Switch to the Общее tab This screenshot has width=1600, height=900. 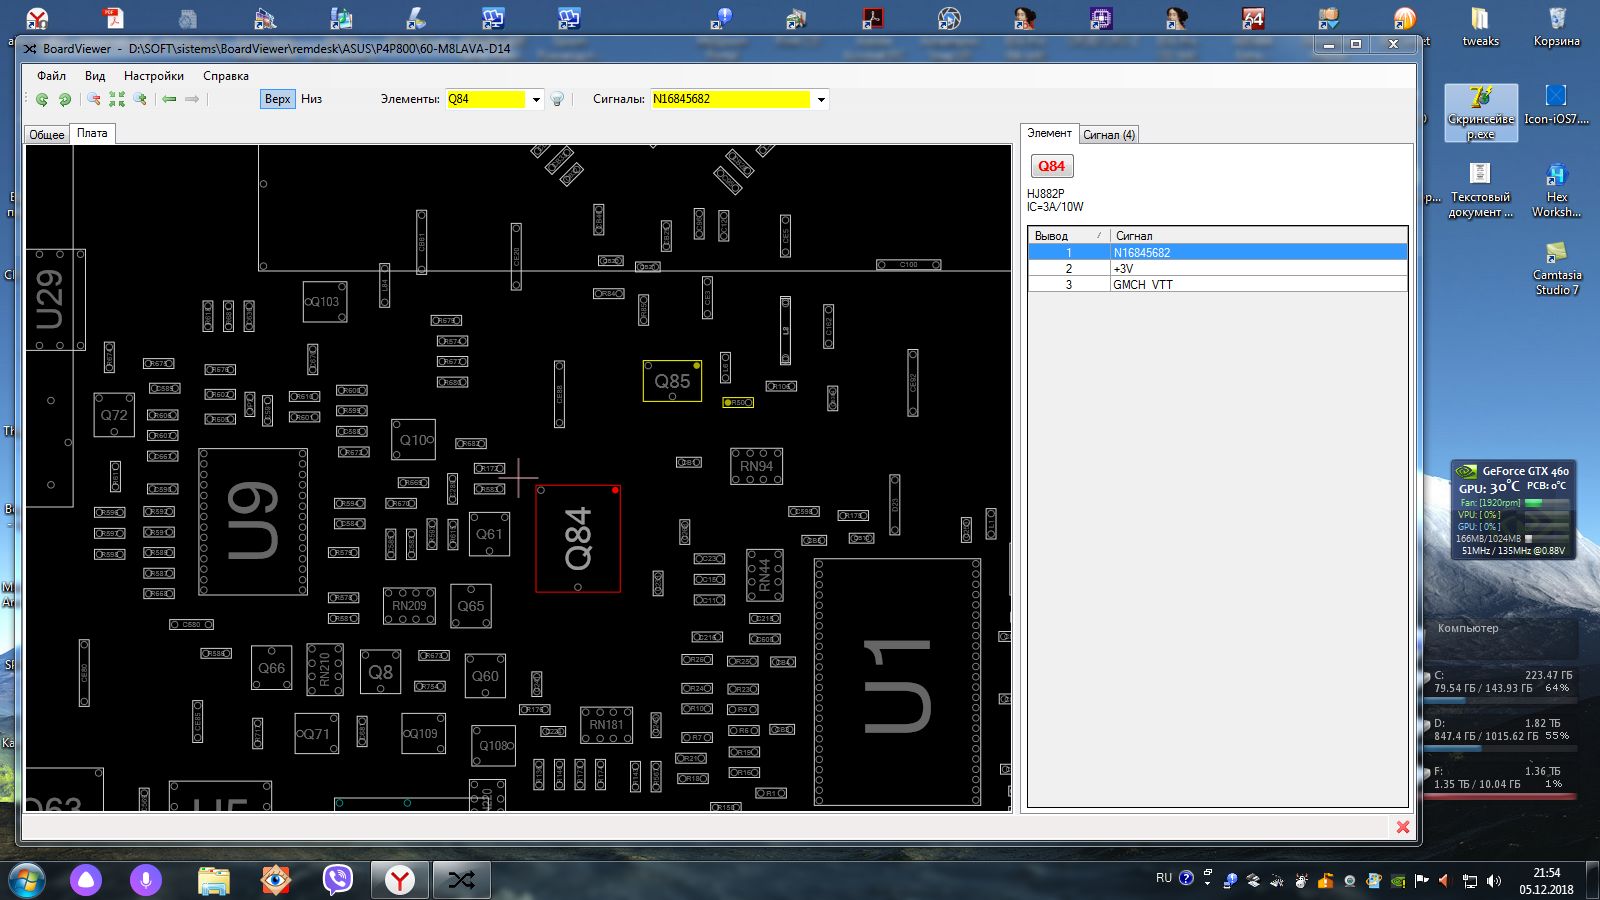[x=47, y=134]
